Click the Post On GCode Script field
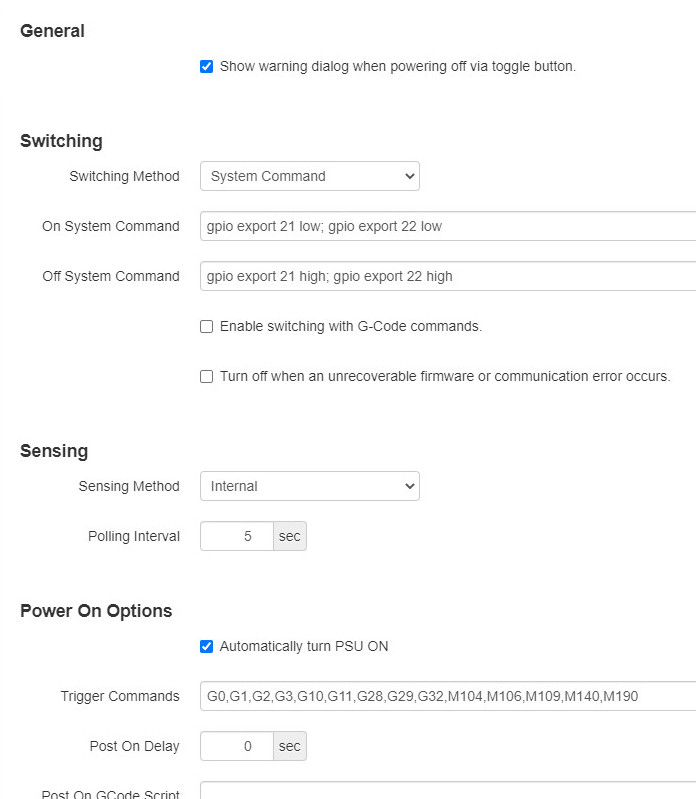This screenshot has width=696, height=799. pos(447,792)
